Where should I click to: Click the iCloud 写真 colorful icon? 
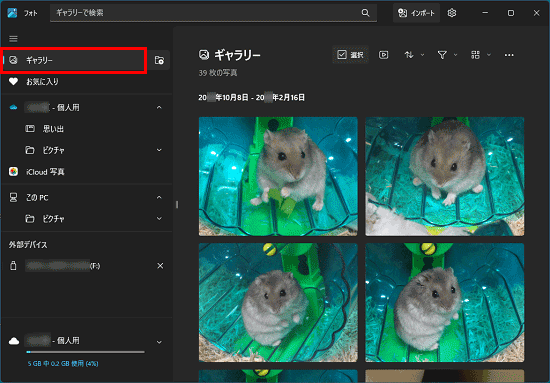[13, 172]
